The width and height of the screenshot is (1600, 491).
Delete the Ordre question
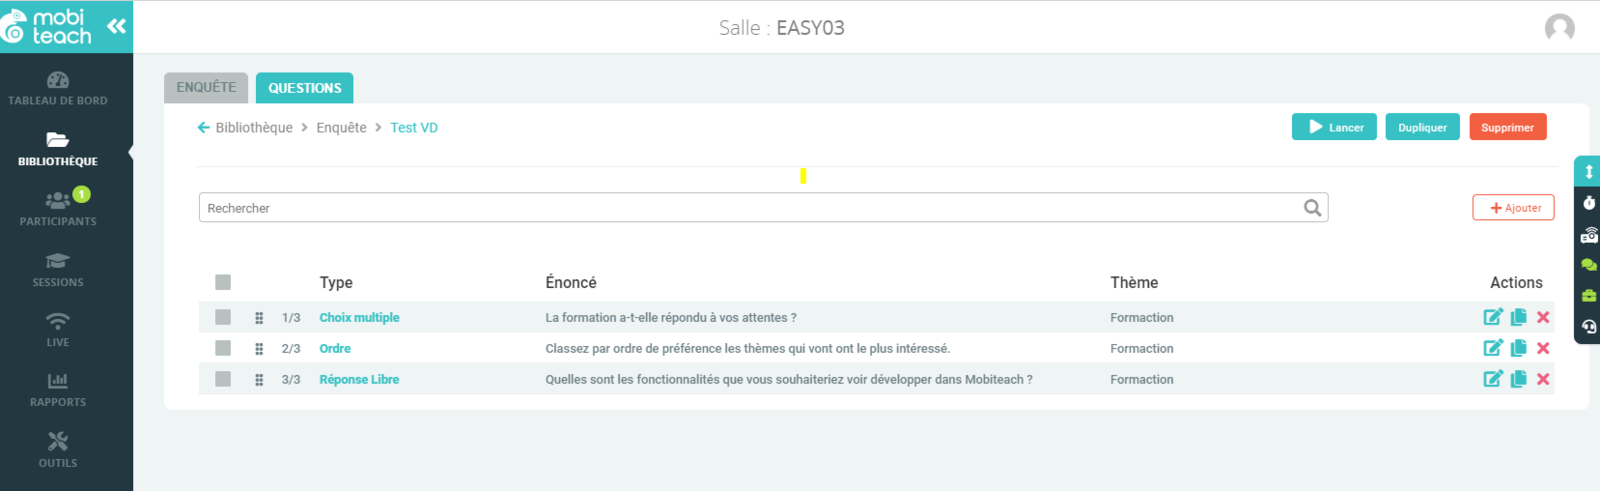1543,348
